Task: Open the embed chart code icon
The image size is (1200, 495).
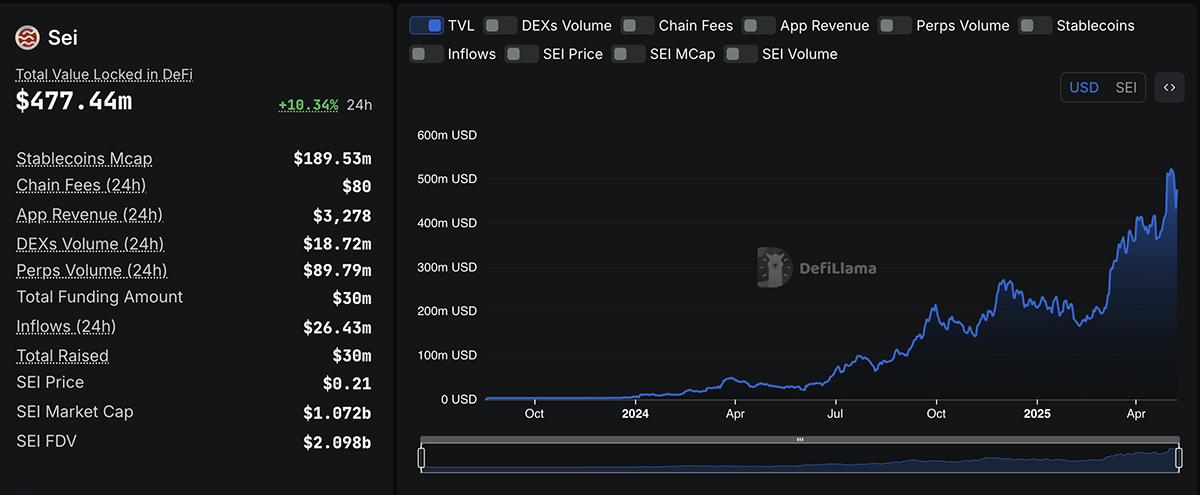Action: click(1169, 87)
